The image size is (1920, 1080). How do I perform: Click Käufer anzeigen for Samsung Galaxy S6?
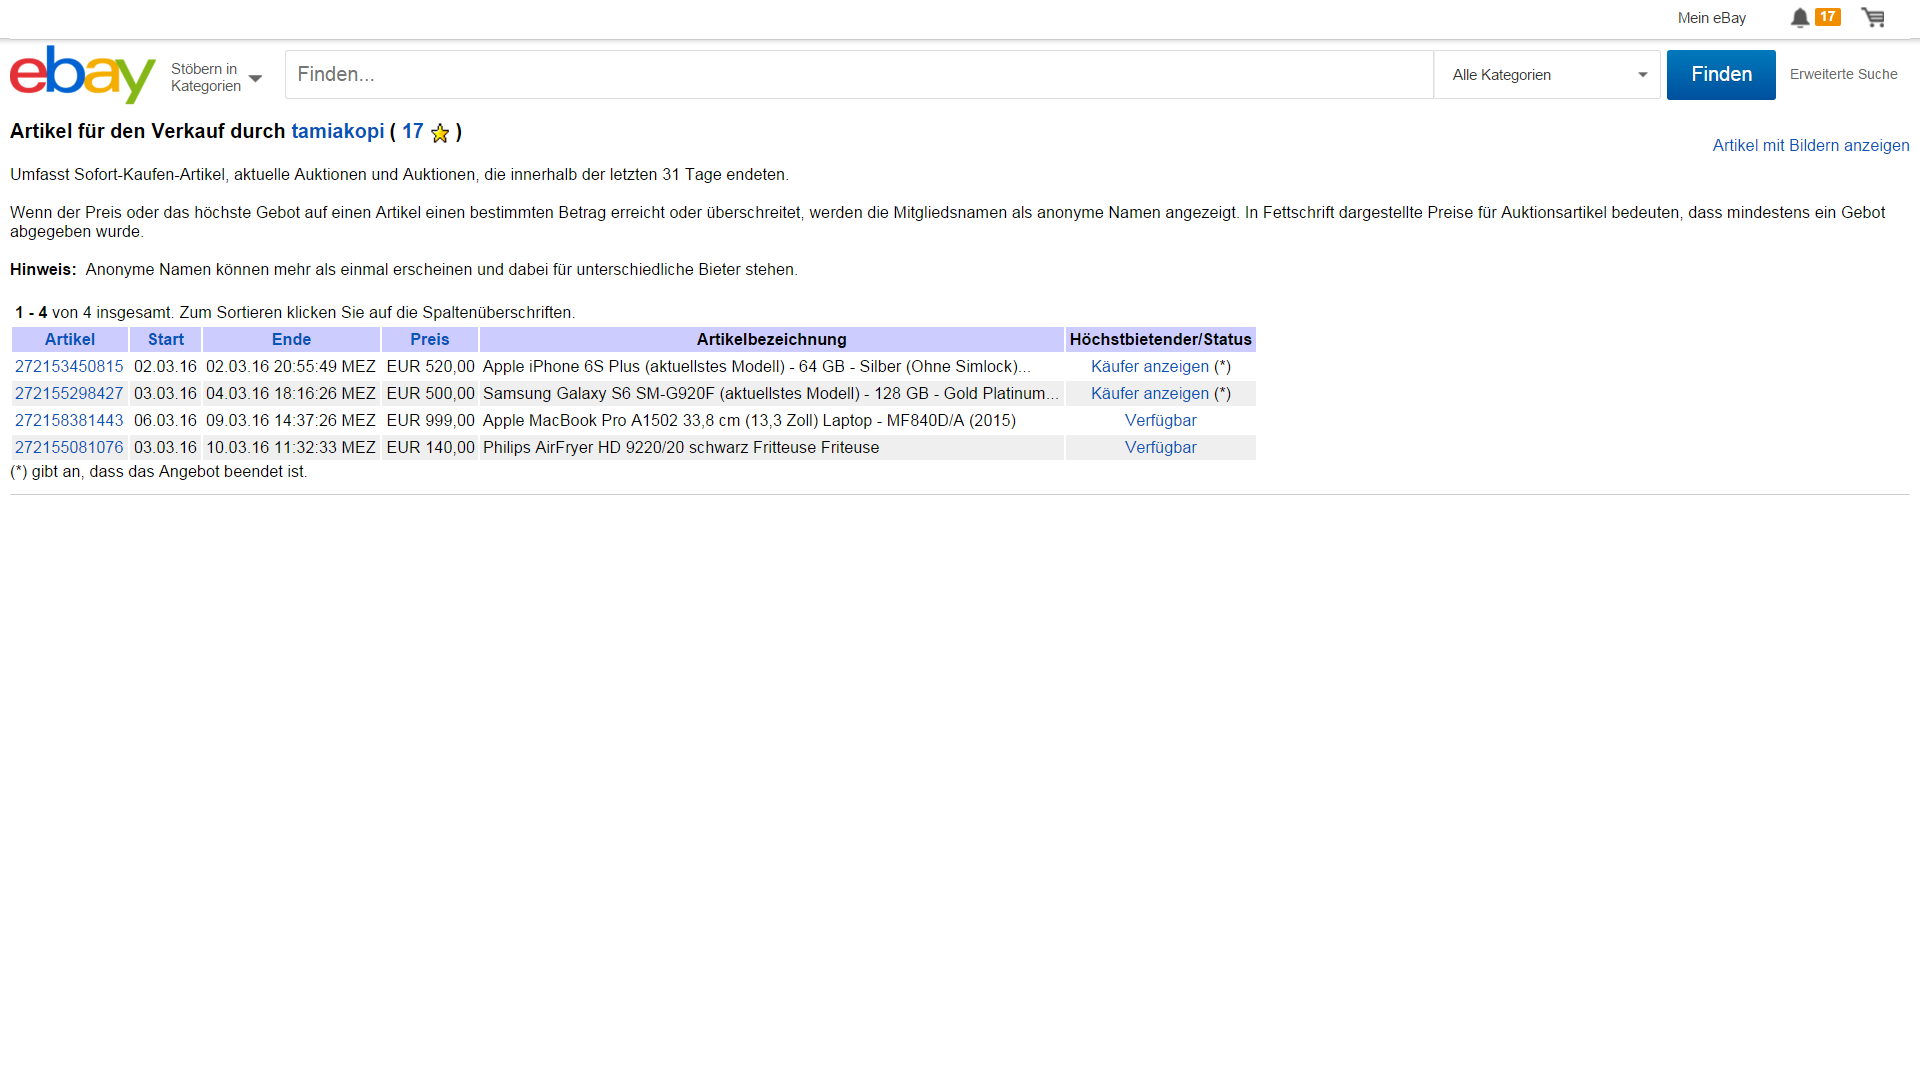pos(1150,394)
